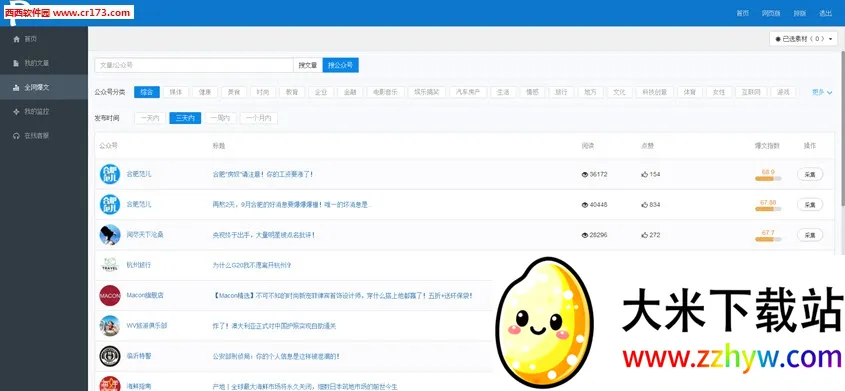Open the 【Macon精选】 article link
Screen dimensions: 845x391
343,296
